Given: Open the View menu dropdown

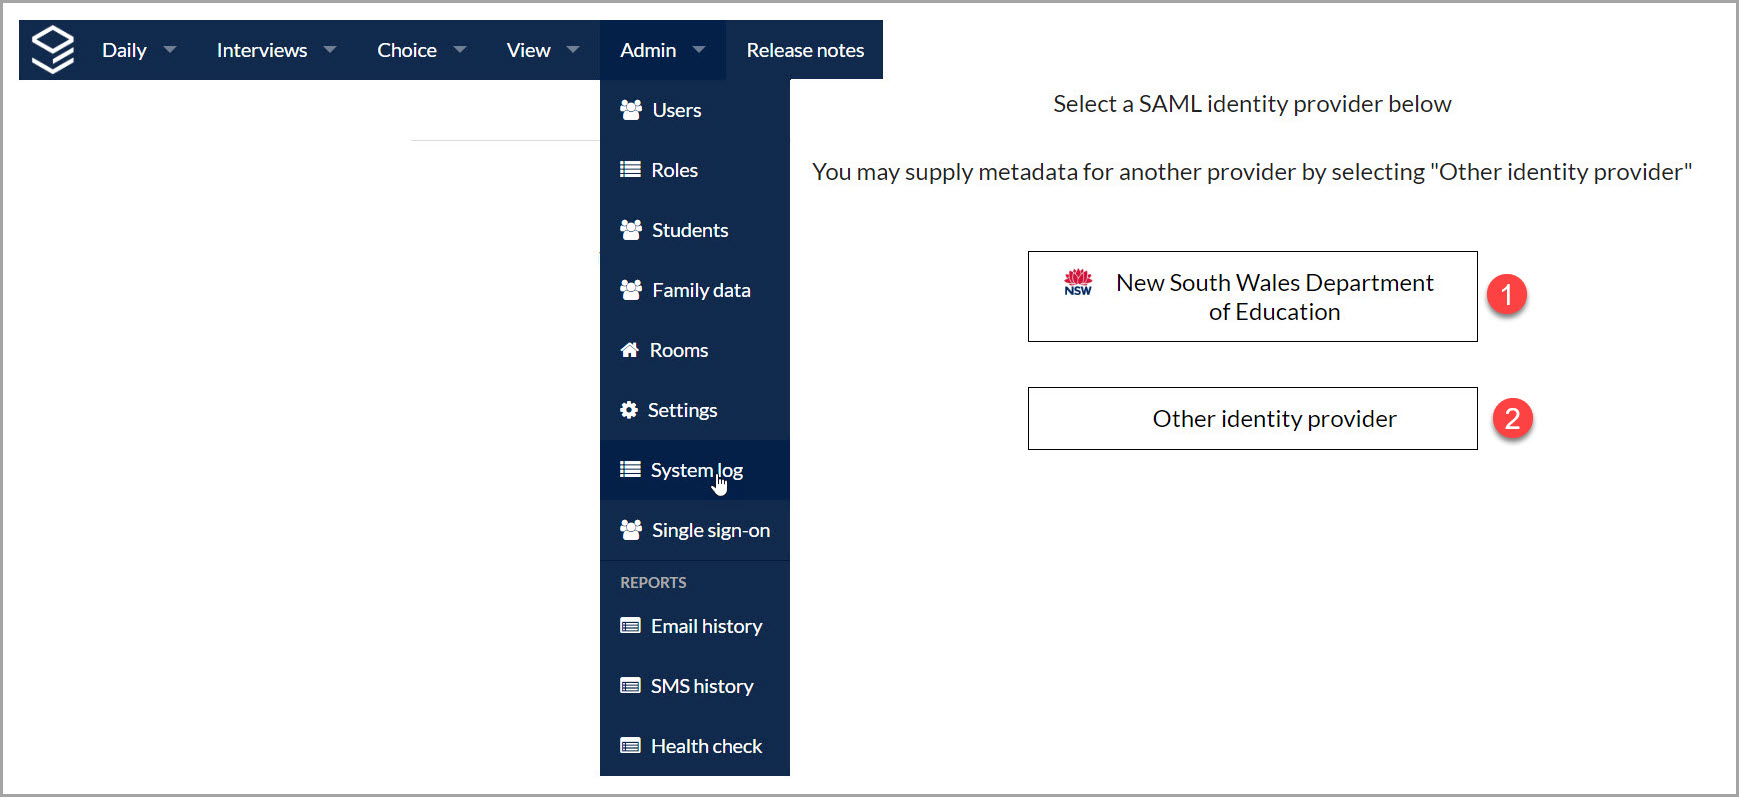Looking at the screenshot, I should click(541, 50).
